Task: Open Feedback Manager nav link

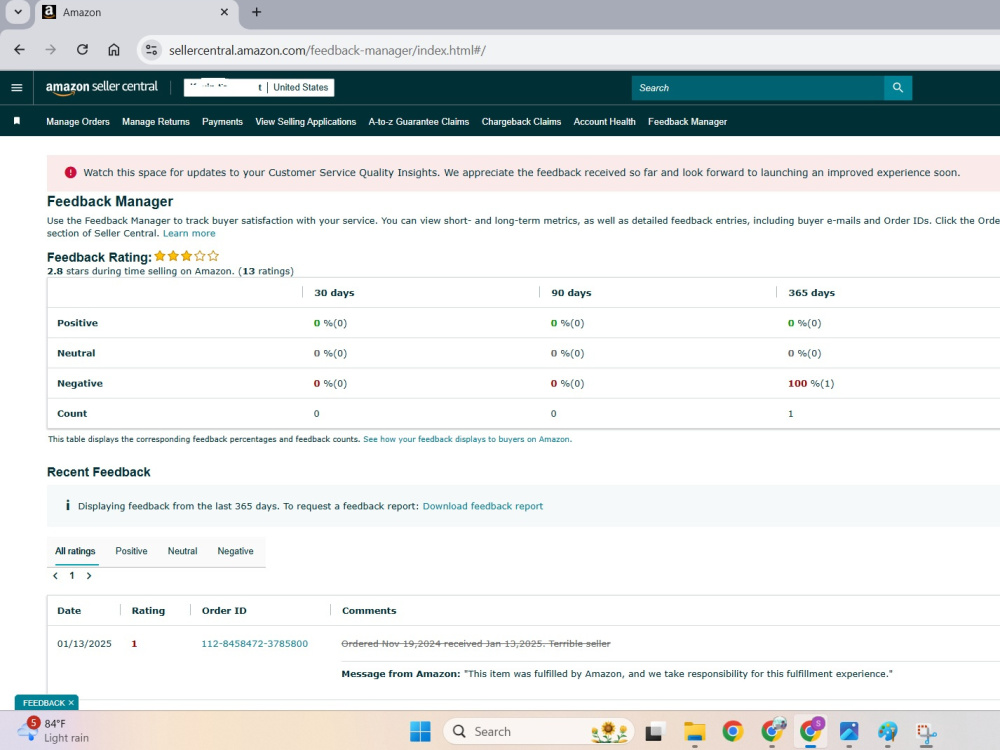Action: point(688,122)
